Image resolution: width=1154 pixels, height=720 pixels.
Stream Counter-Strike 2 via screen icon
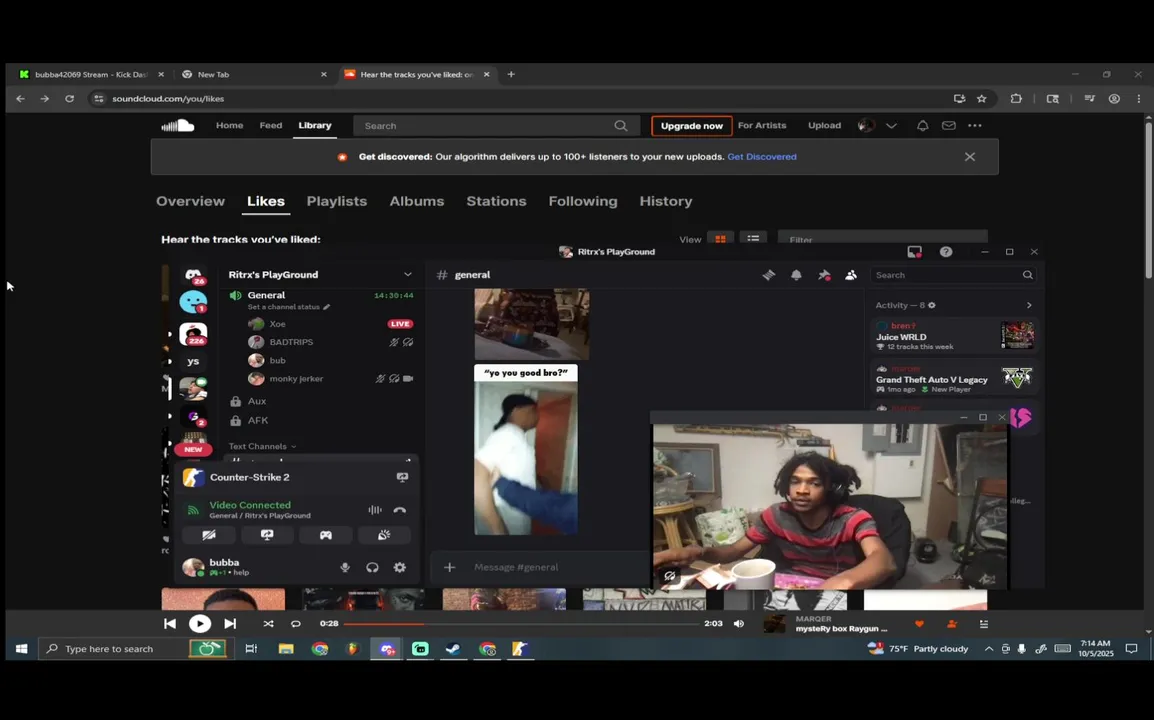(x=402, y=477)
